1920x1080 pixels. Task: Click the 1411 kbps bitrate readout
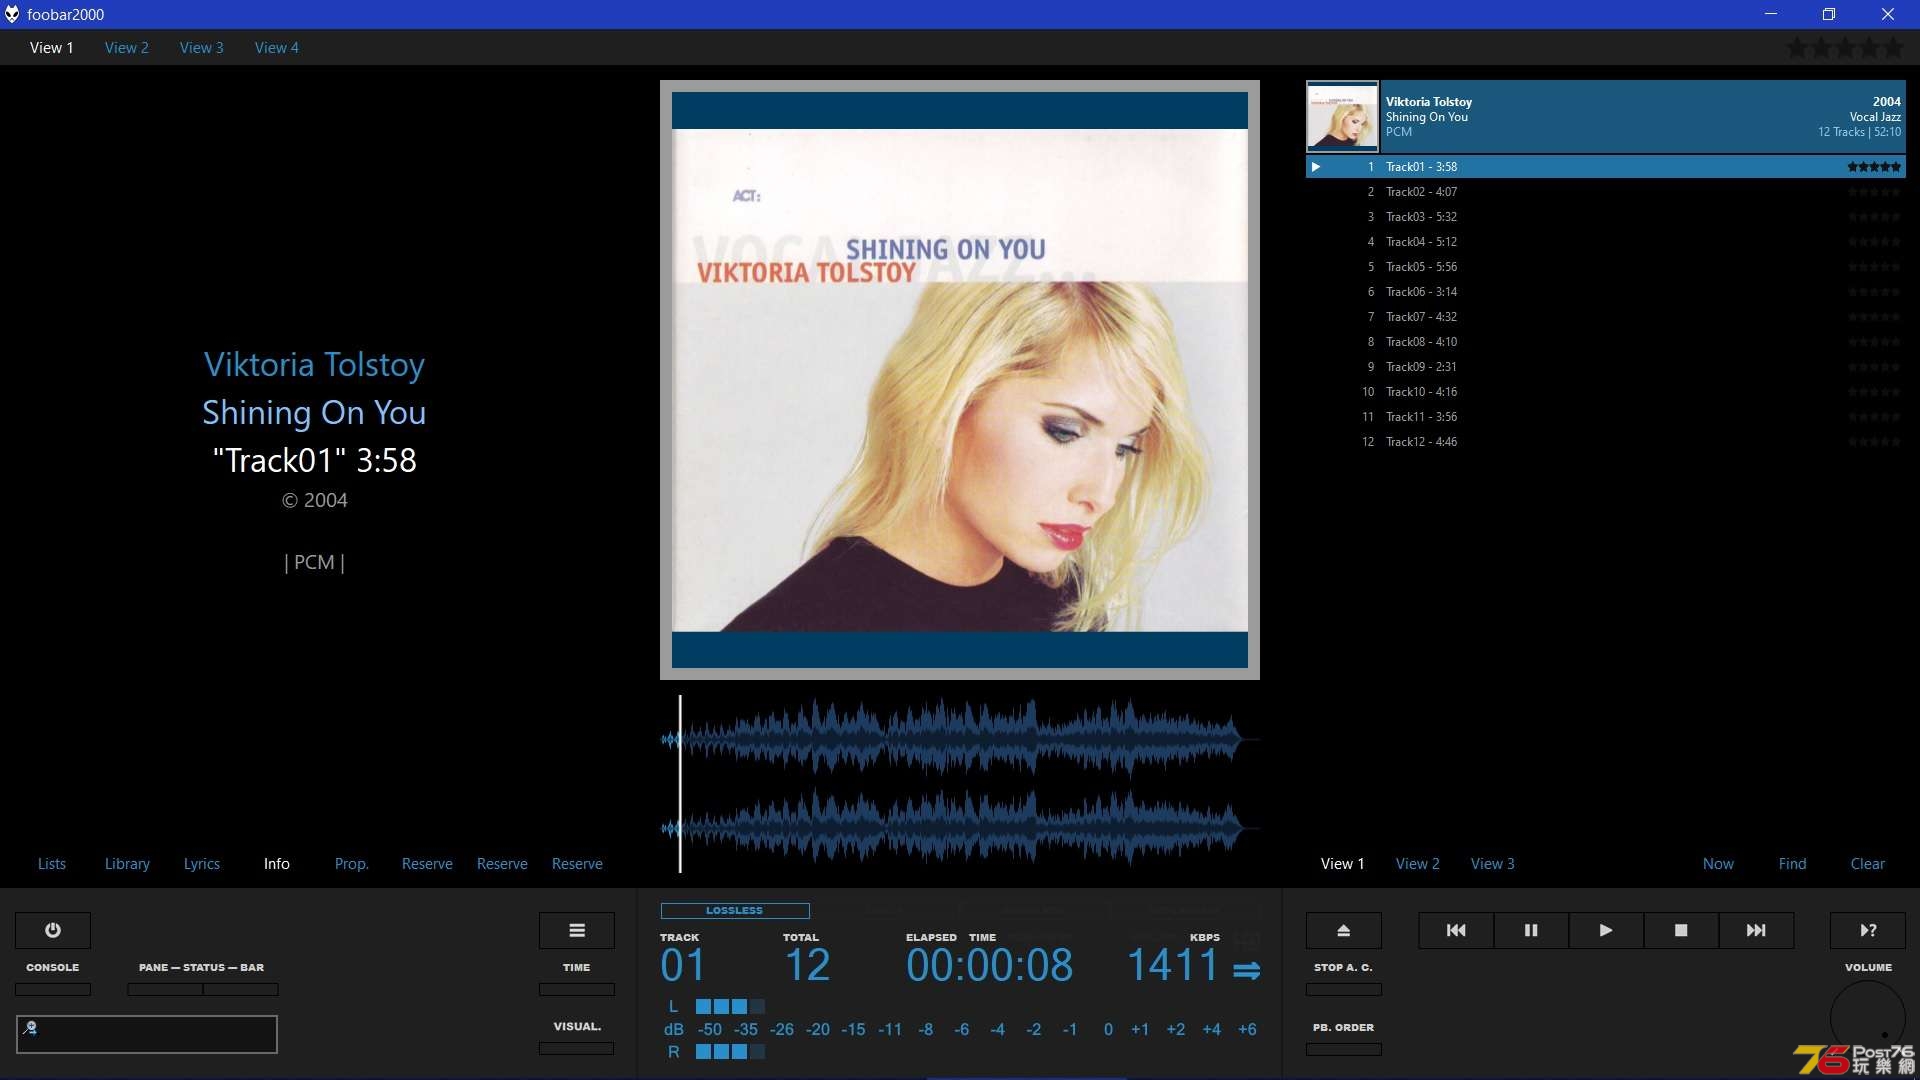[1172, 966]
